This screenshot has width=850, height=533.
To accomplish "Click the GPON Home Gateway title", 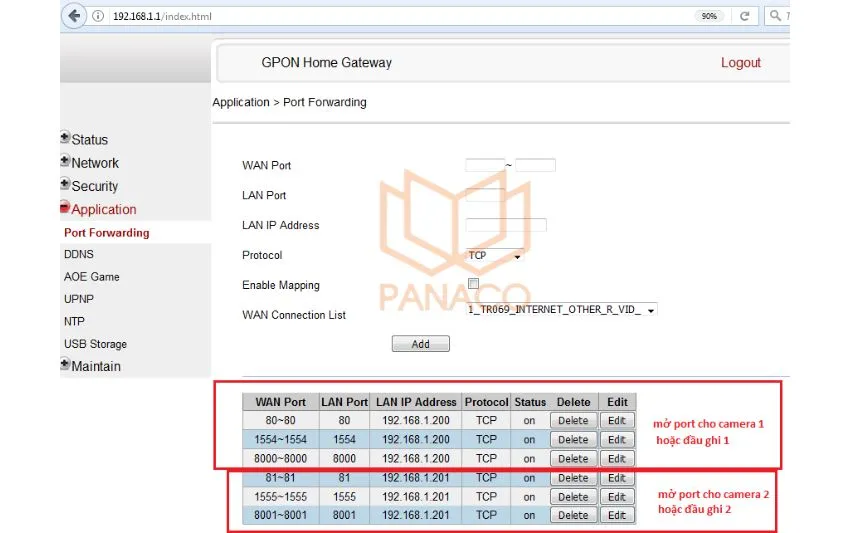I will tap(326, 63).
